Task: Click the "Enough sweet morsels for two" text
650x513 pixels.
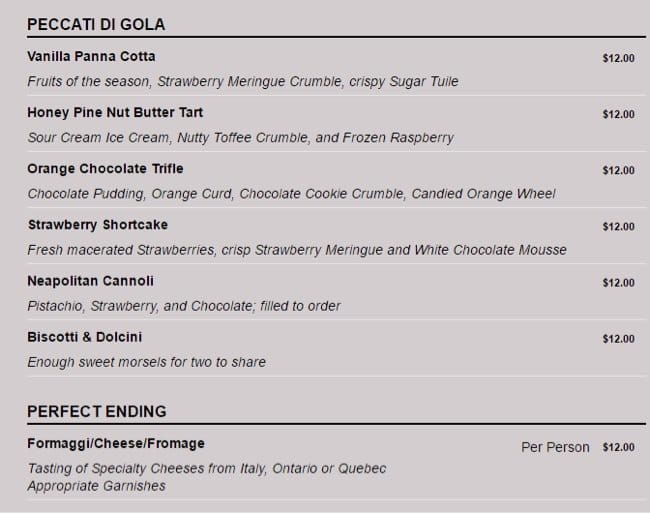Action: tap(146, 362)
